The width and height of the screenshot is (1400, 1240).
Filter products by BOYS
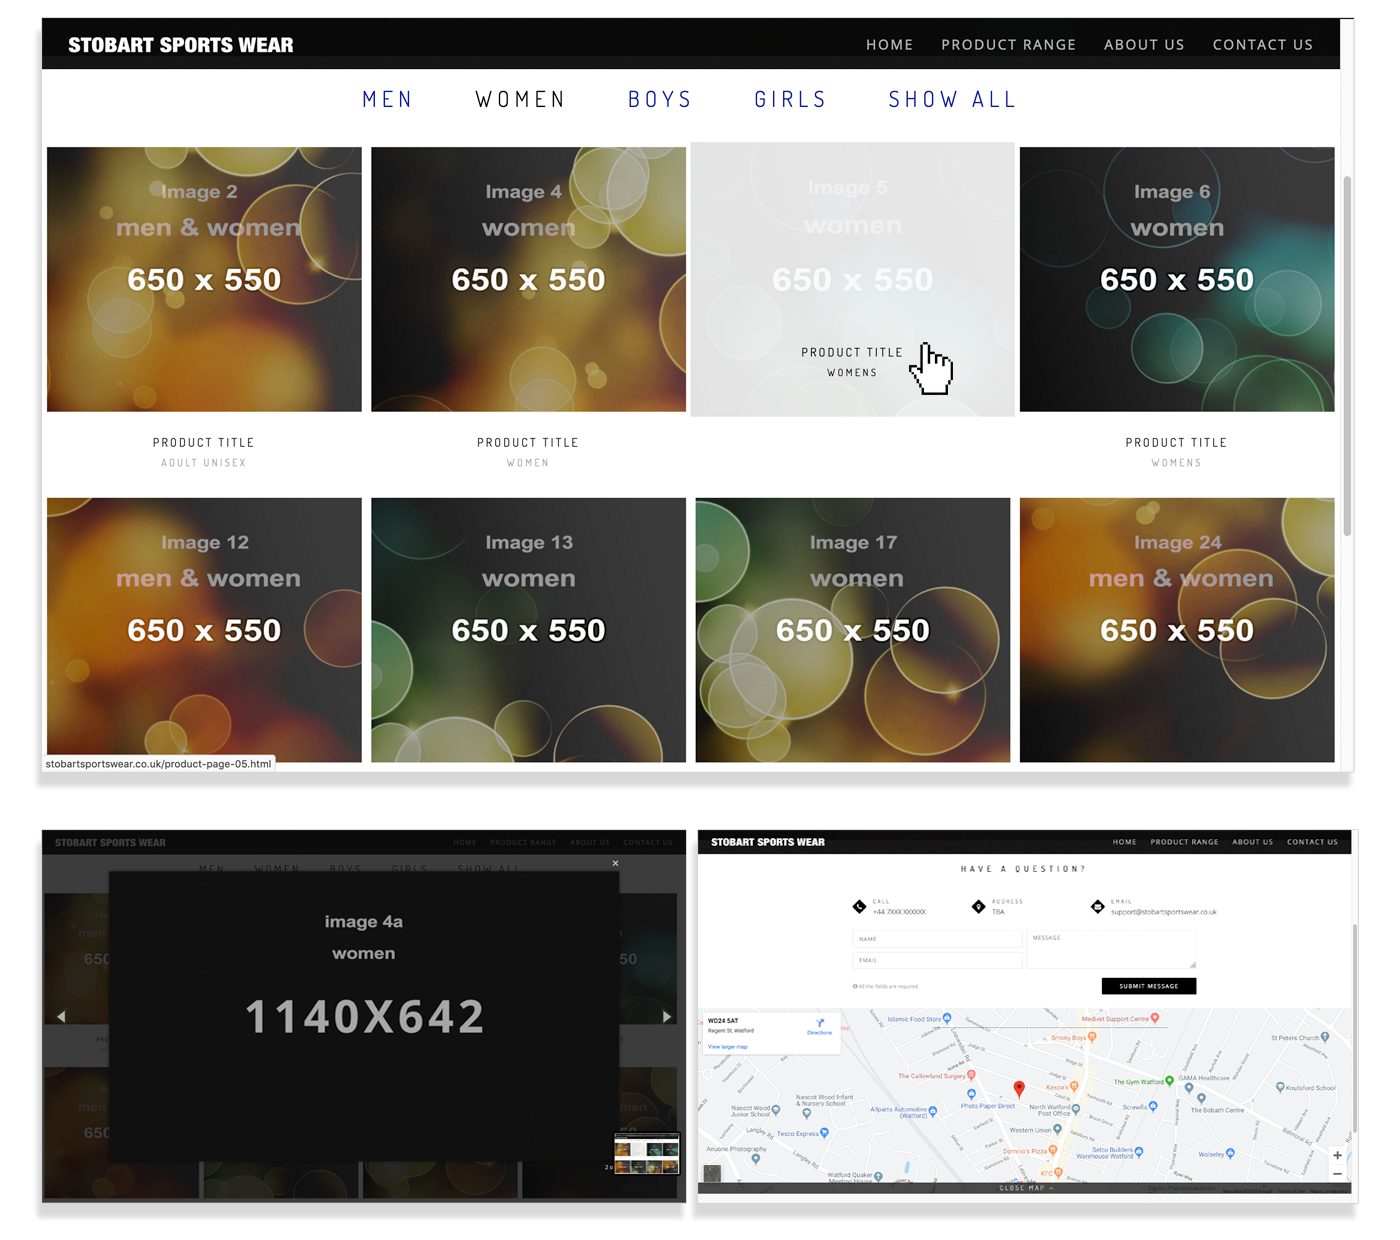tap(660, 99)
